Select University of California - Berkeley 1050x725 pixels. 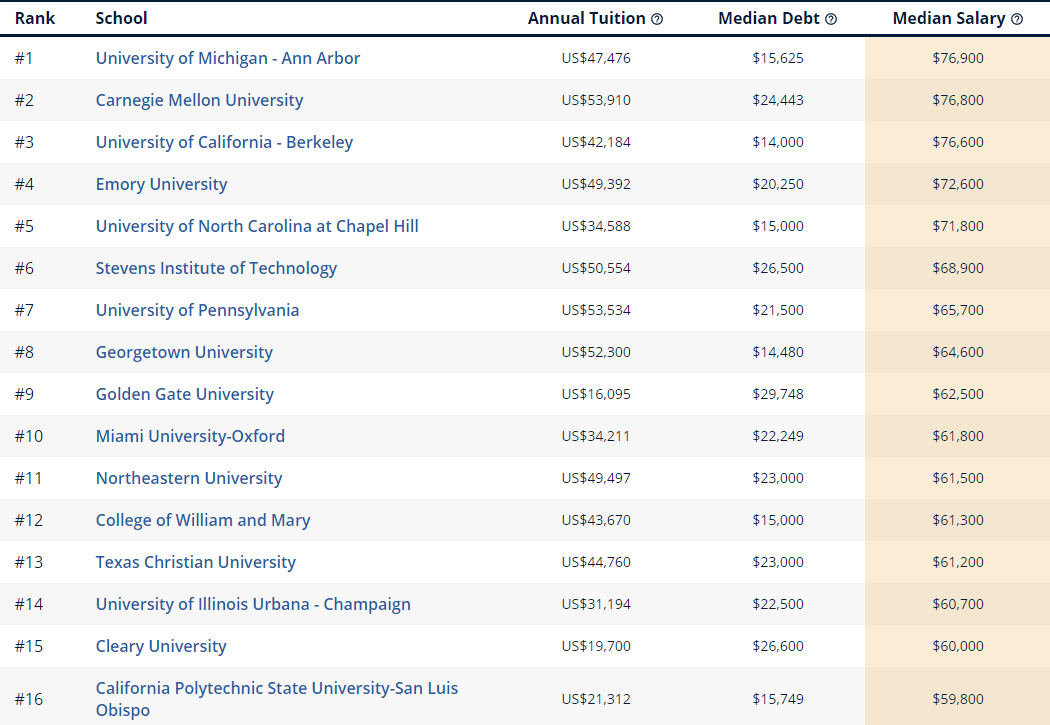(224, 142)
